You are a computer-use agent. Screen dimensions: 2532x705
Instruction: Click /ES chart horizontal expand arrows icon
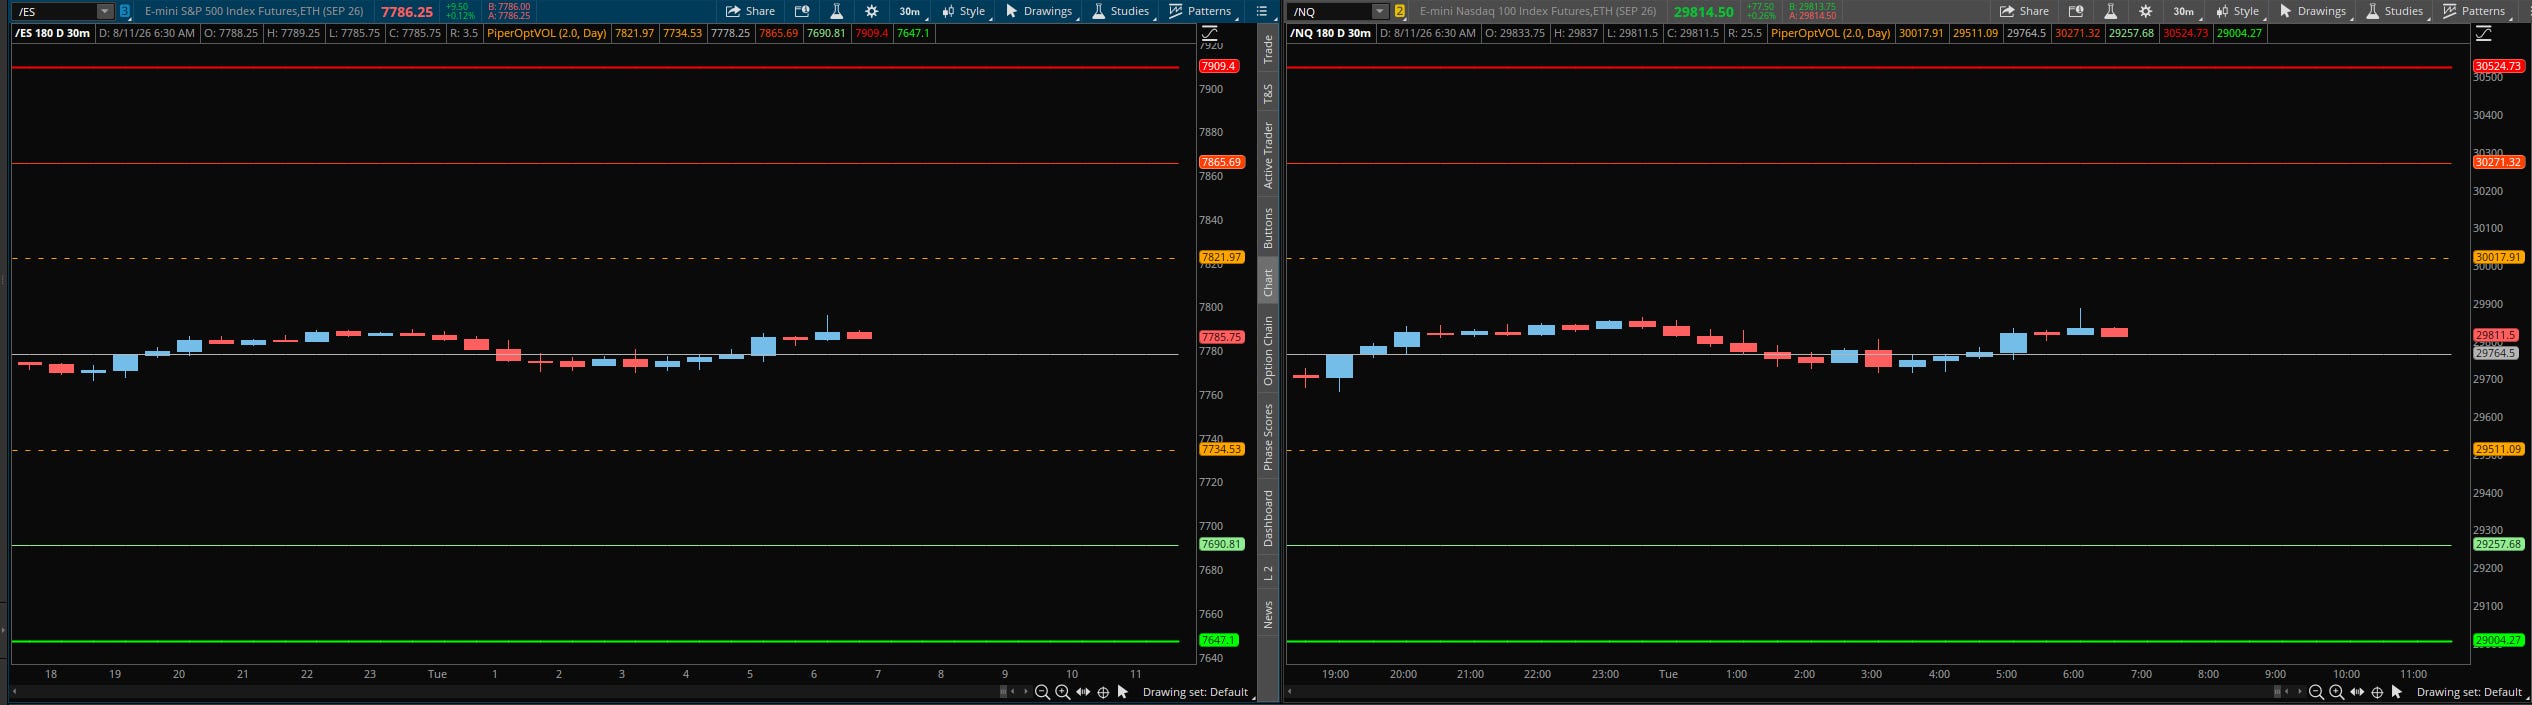[x=1083, y=692]
